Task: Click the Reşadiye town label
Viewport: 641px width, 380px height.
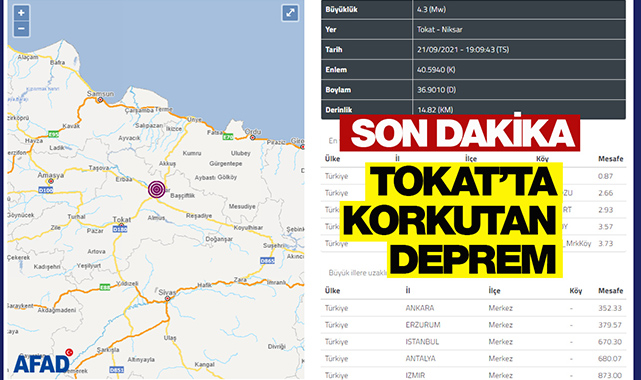Action: tap(199, 215)
